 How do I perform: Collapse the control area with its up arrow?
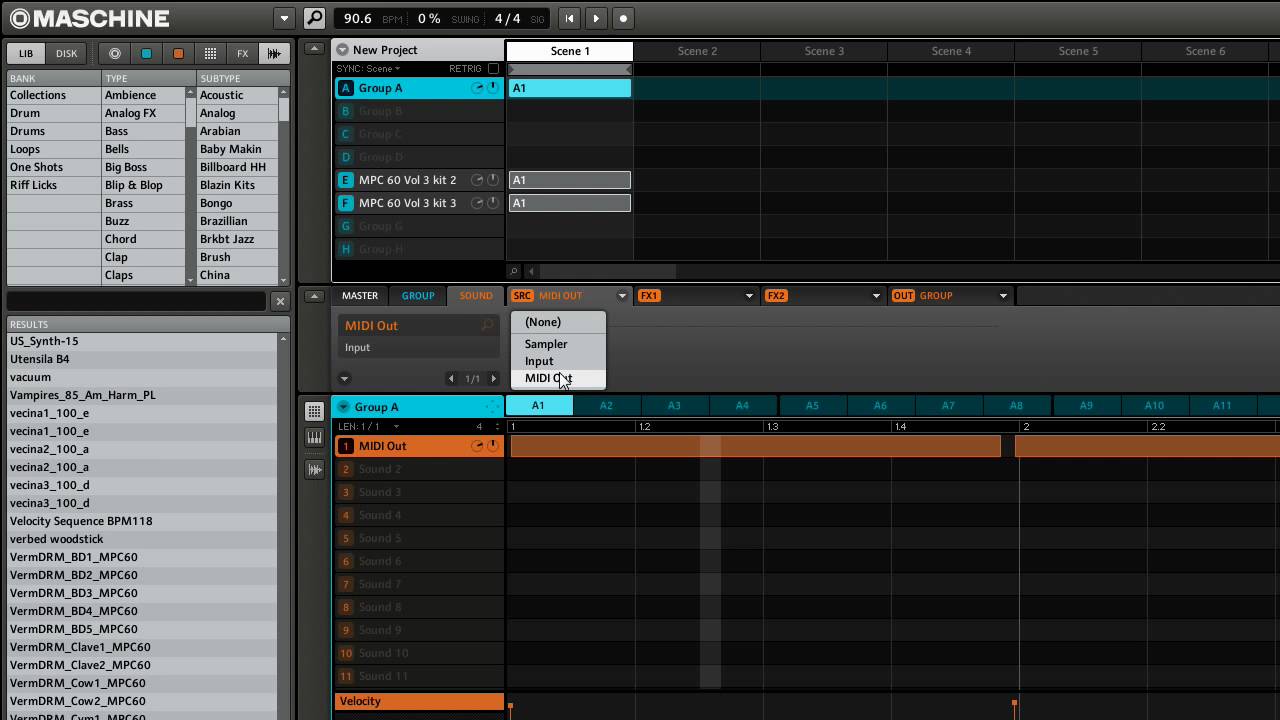point(314,296)
